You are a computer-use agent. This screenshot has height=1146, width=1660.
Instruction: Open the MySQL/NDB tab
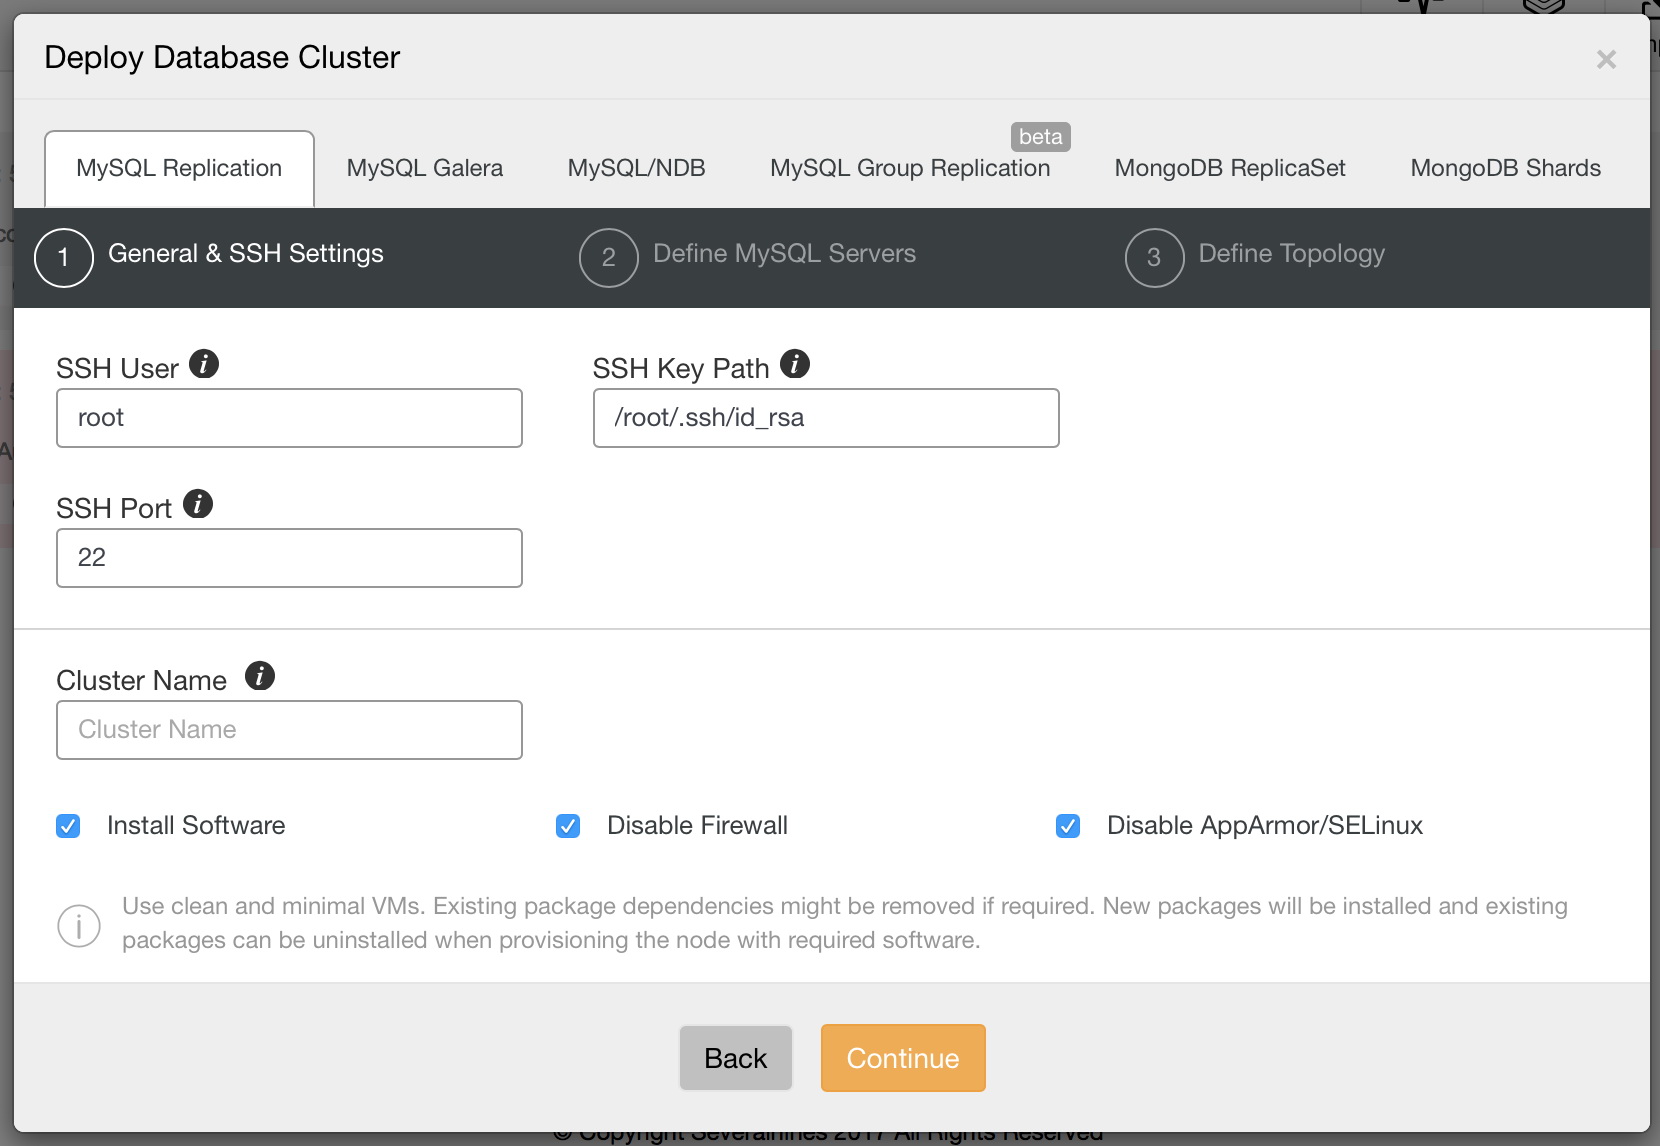pyautogui.click(x=637, y=169)
